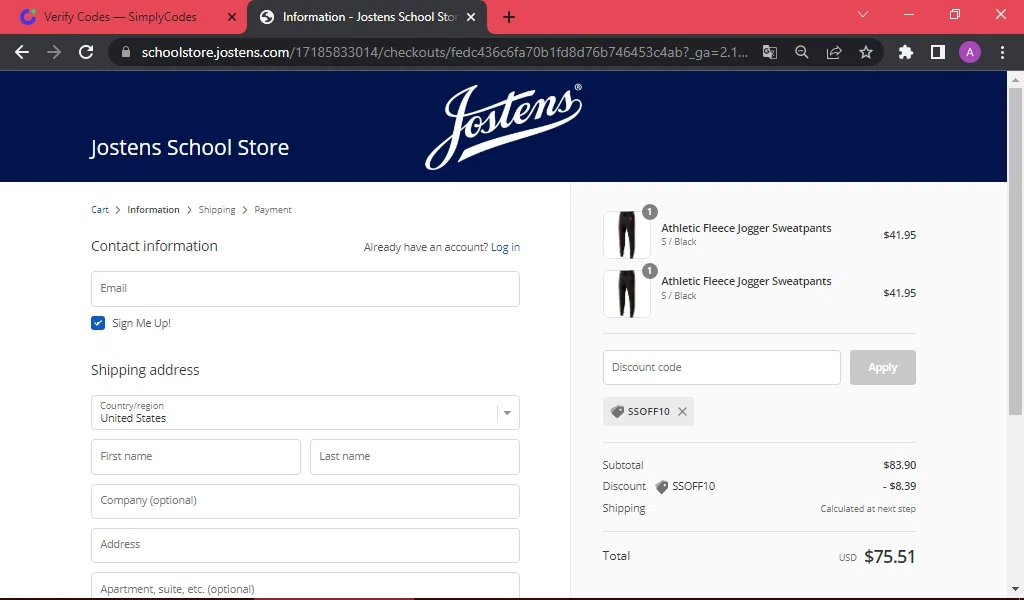Close the Verify Codes SimplyCodes tab
This screenshot has width=1024, height=600.
pos(231,17)
